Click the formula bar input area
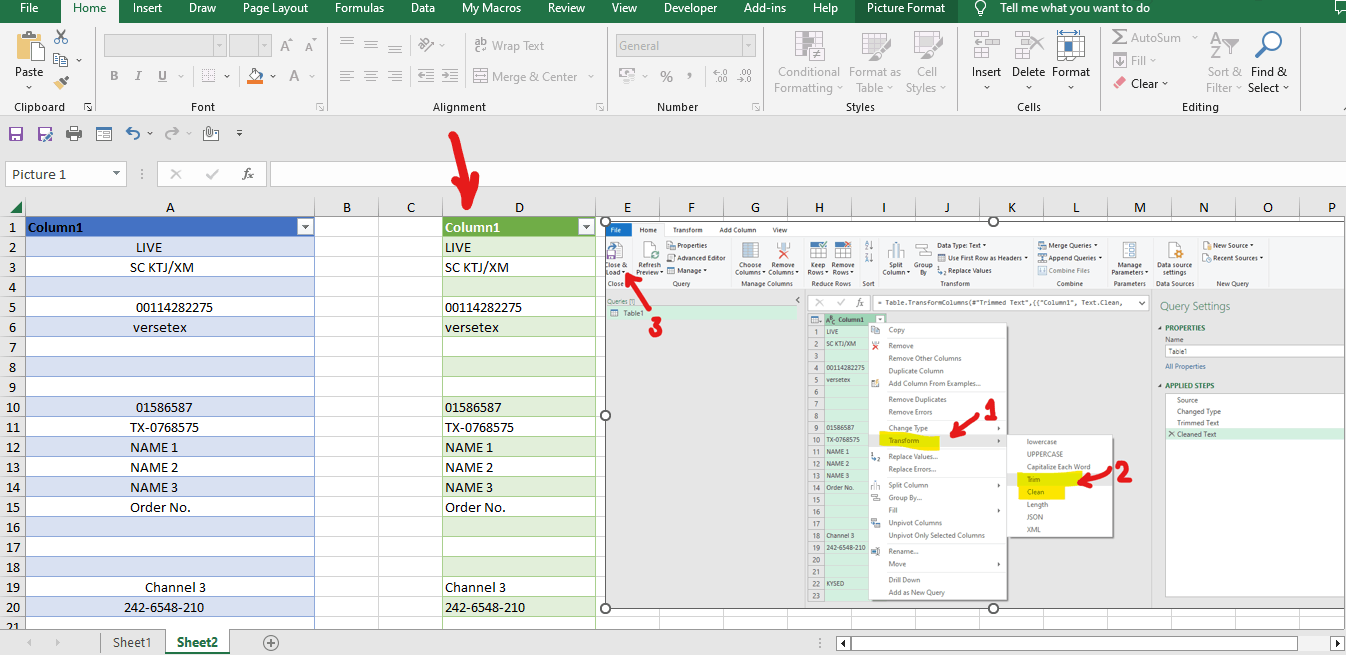Image resolution: width=1346 pixels, height=655 pixels. (806, 174)
